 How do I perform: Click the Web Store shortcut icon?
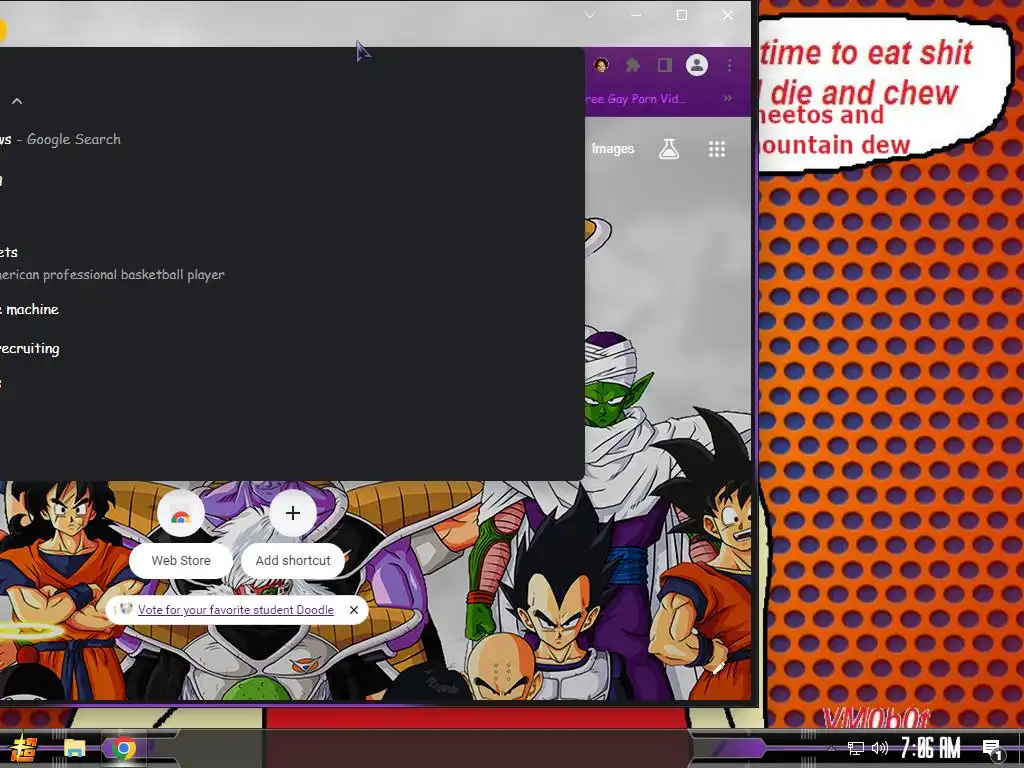point(181,514)
